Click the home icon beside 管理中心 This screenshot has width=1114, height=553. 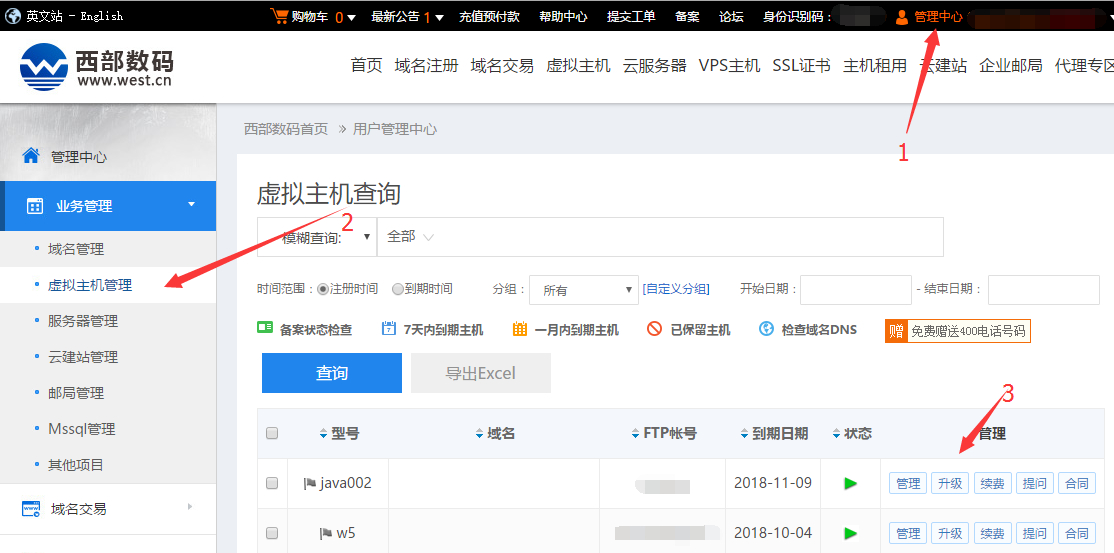point(31,156)
